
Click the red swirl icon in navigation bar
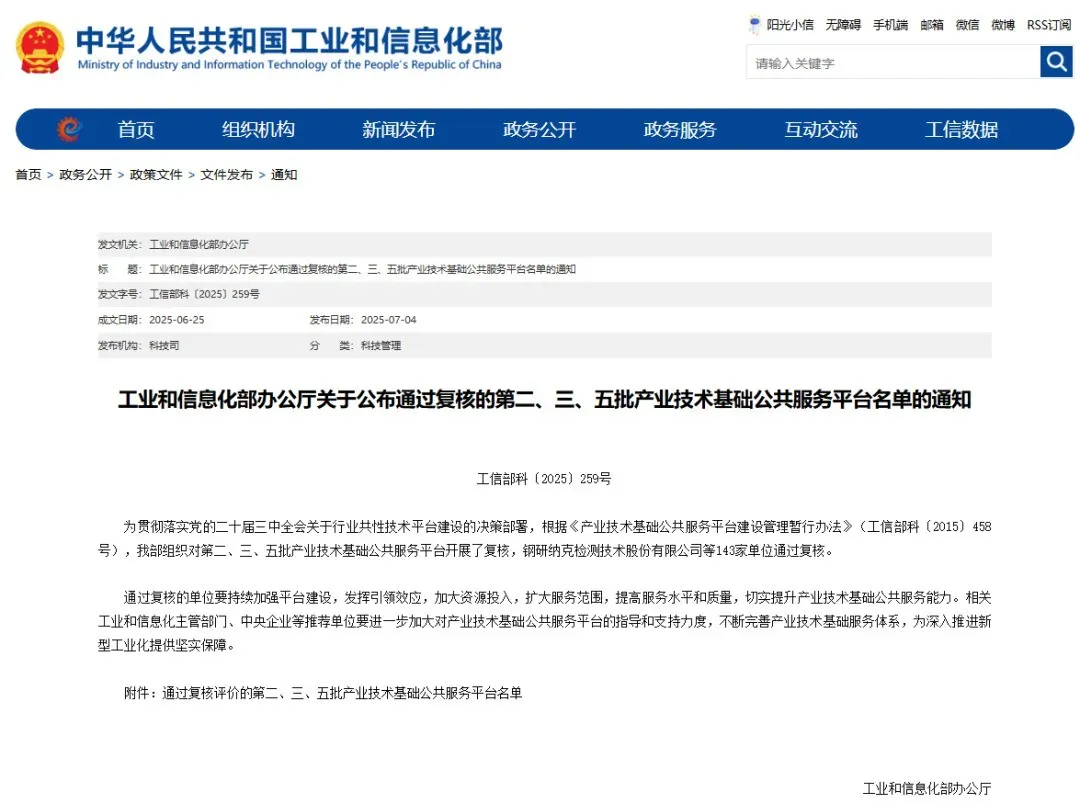[x=68, y=129]
